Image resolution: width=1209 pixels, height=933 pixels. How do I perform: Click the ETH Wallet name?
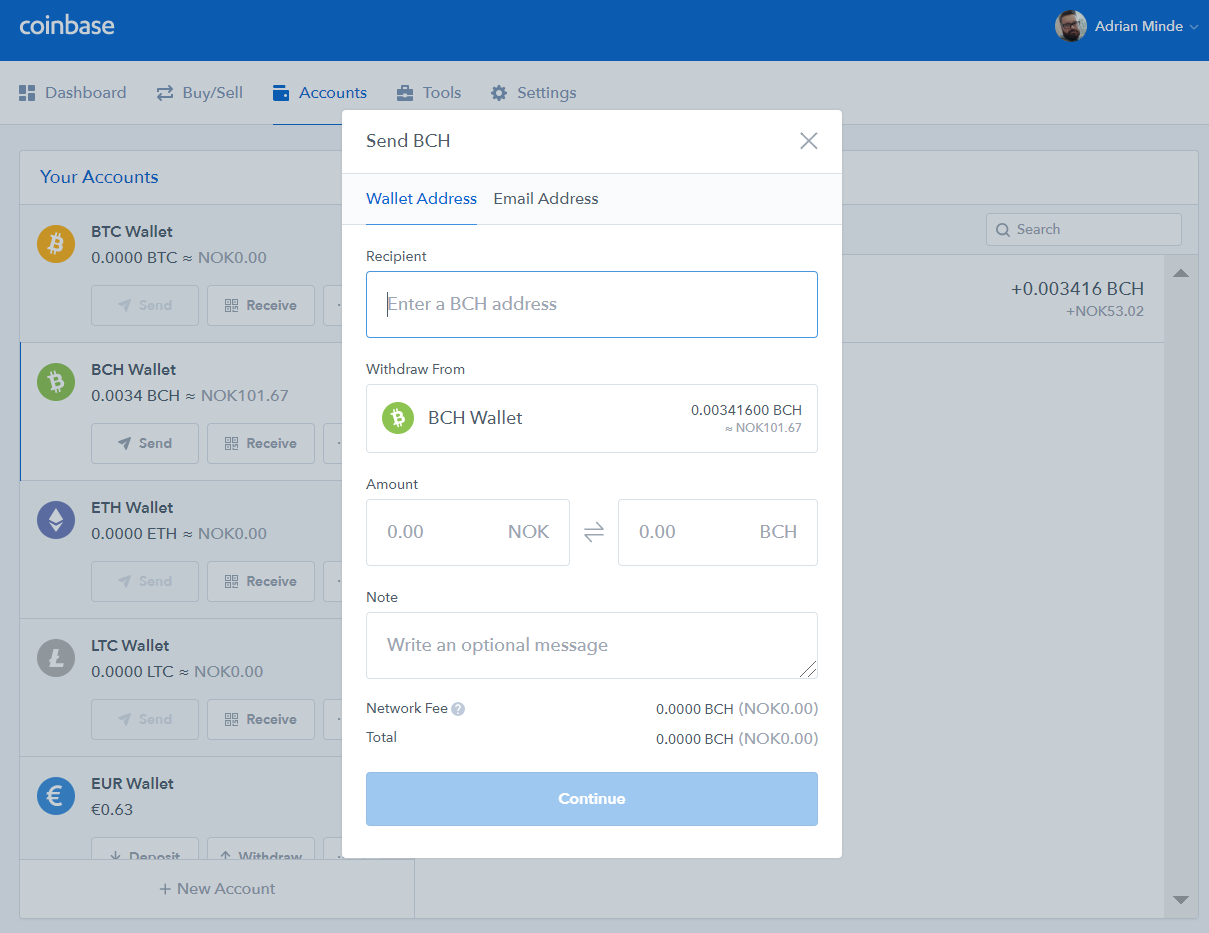click(132, 507)
